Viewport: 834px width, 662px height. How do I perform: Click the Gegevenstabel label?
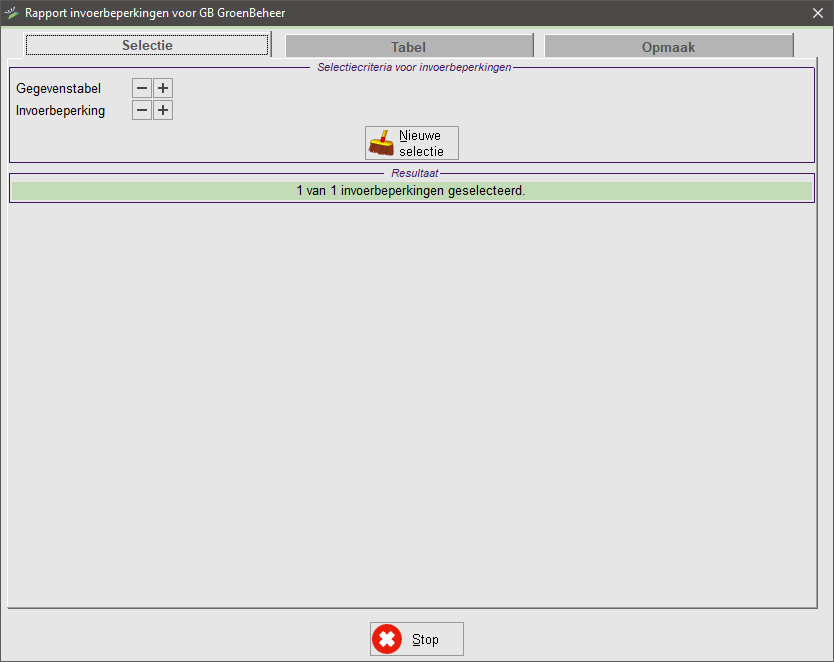tap(59, 89)
